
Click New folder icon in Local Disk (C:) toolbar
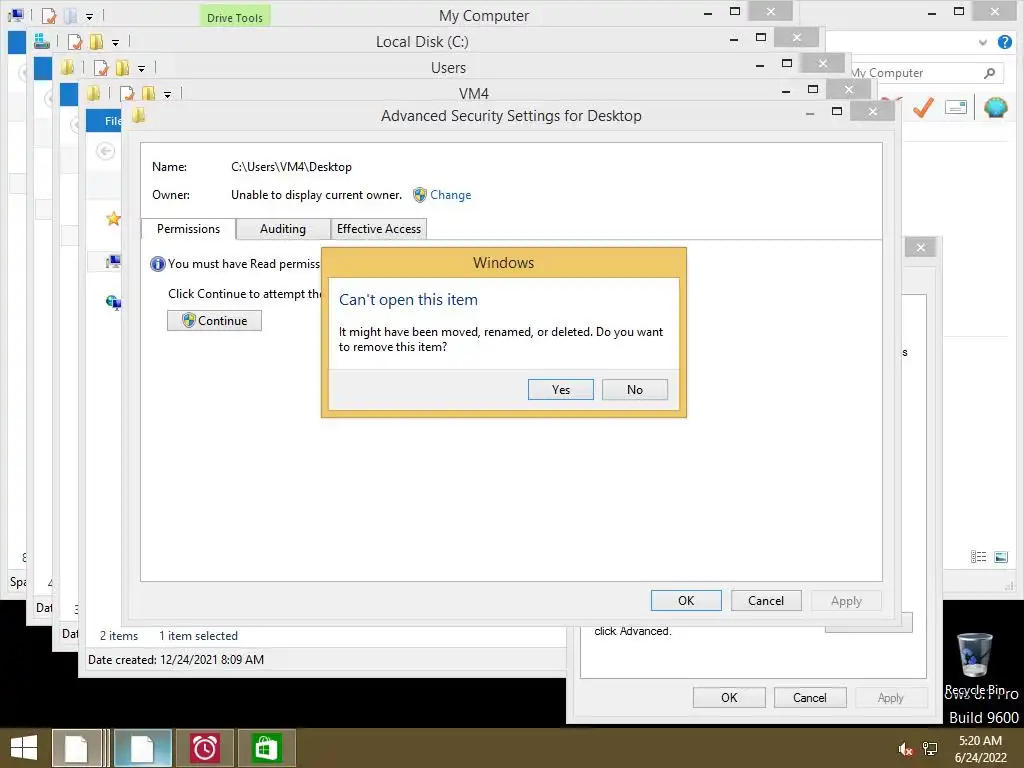(x=97, y=42)
